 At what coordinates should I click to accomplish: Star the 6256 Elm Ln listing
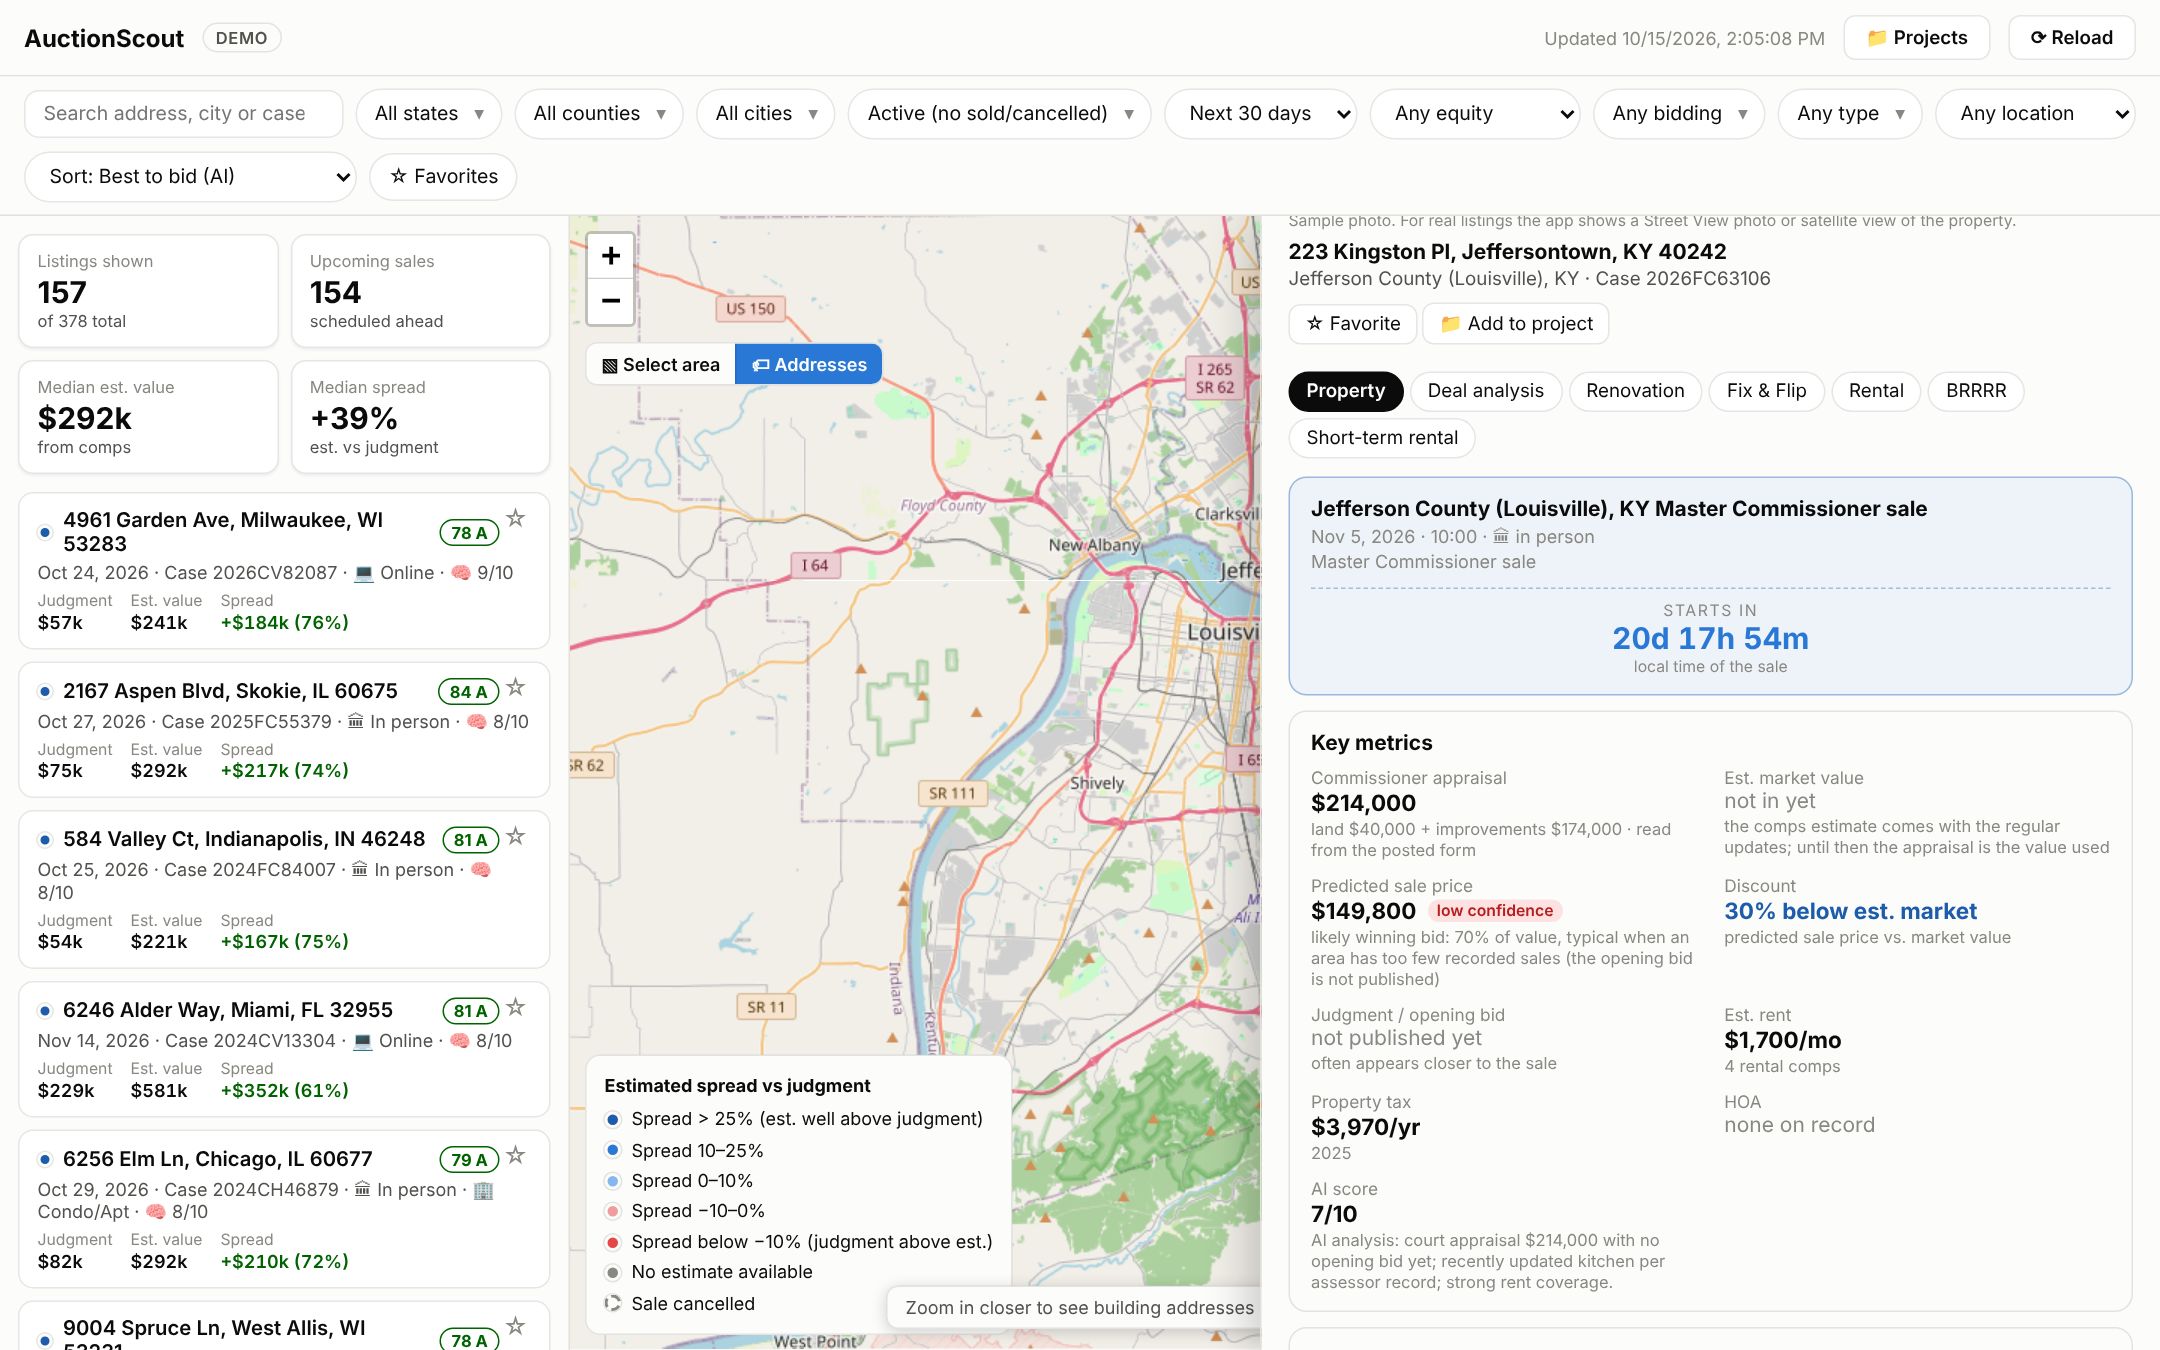coord(516,1155)
